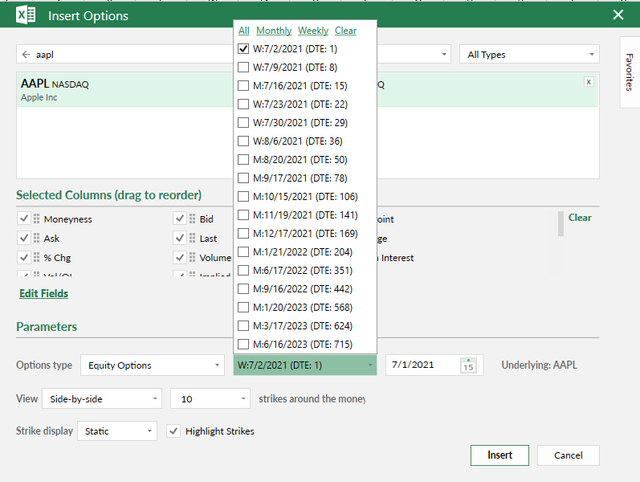Open the dropdown arrow left of All Types
The width and height of the screenshot is (640, 482).
coord(444,54)
